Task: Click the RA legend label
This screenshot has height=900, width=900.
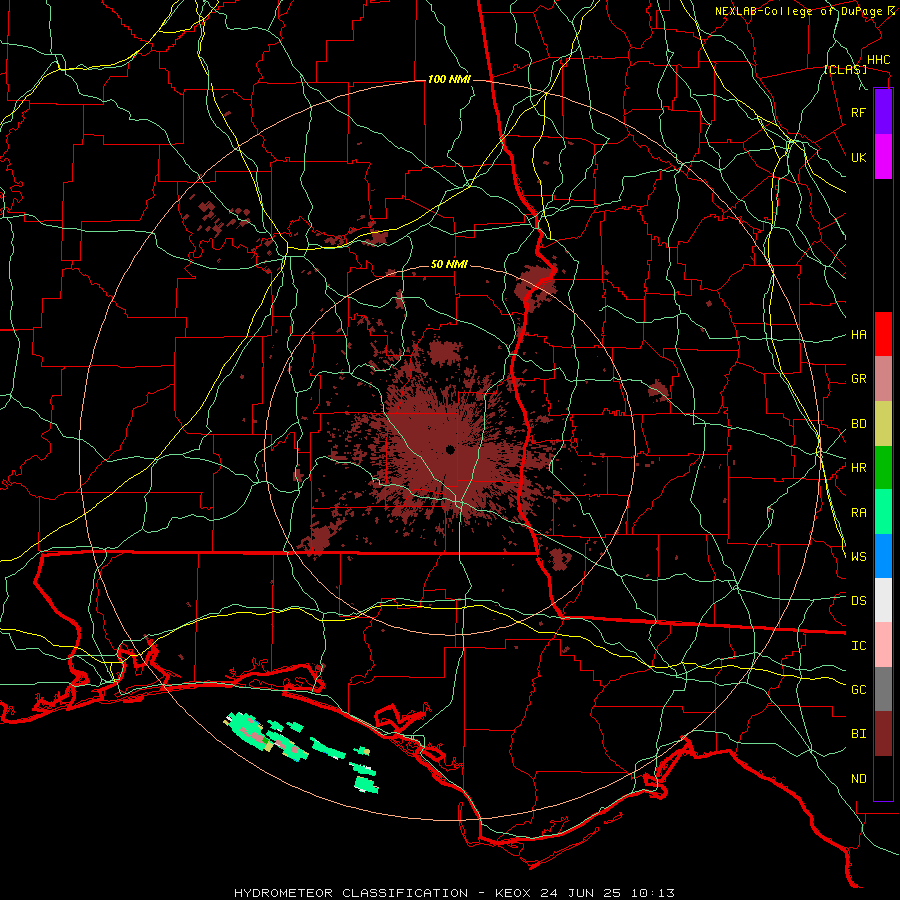Action: (859, 513)
